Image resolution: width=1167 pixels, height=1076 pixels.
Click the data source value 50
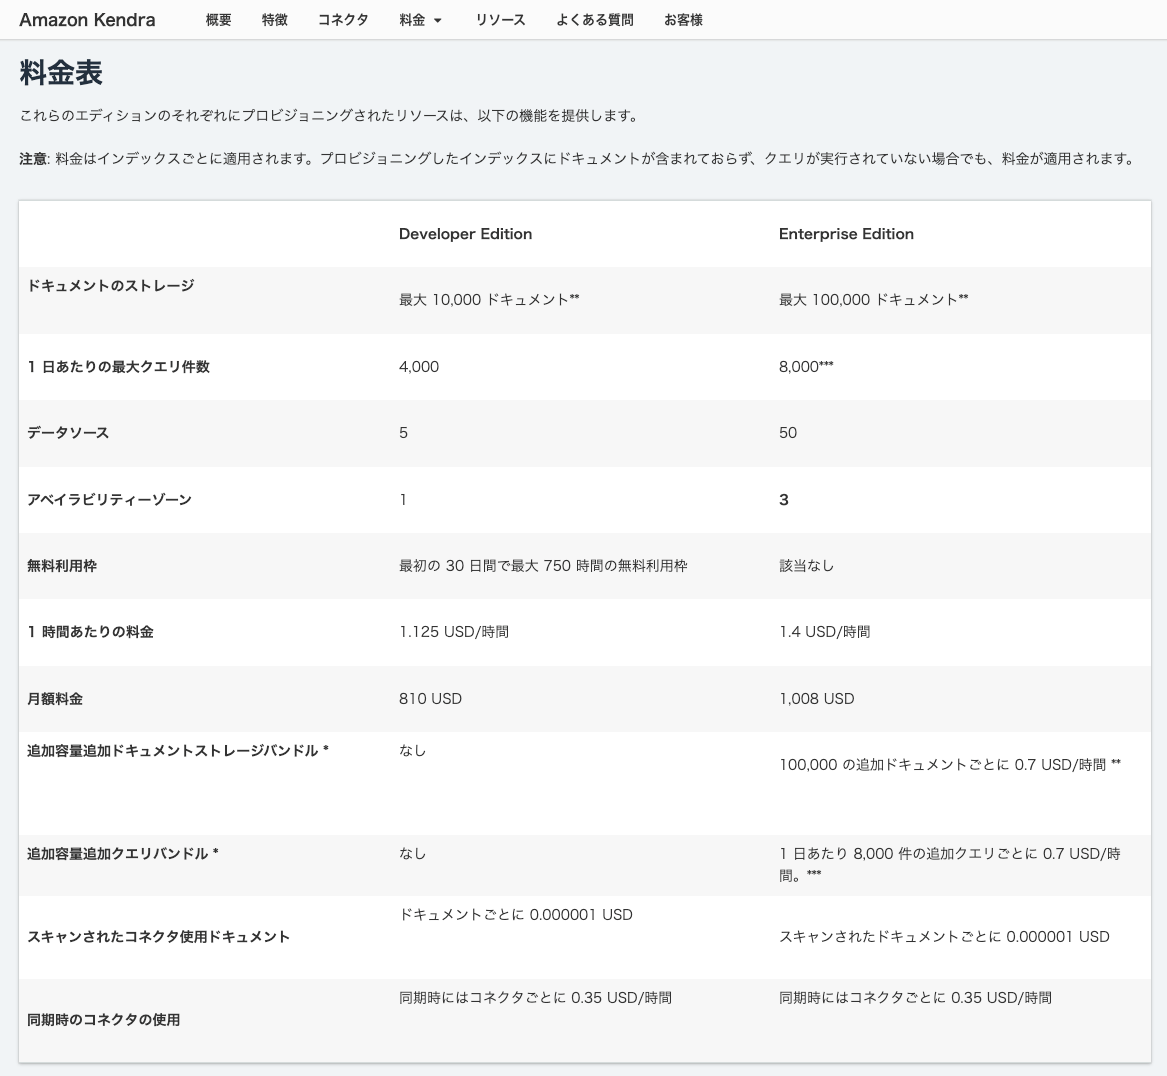pos(787,433)
